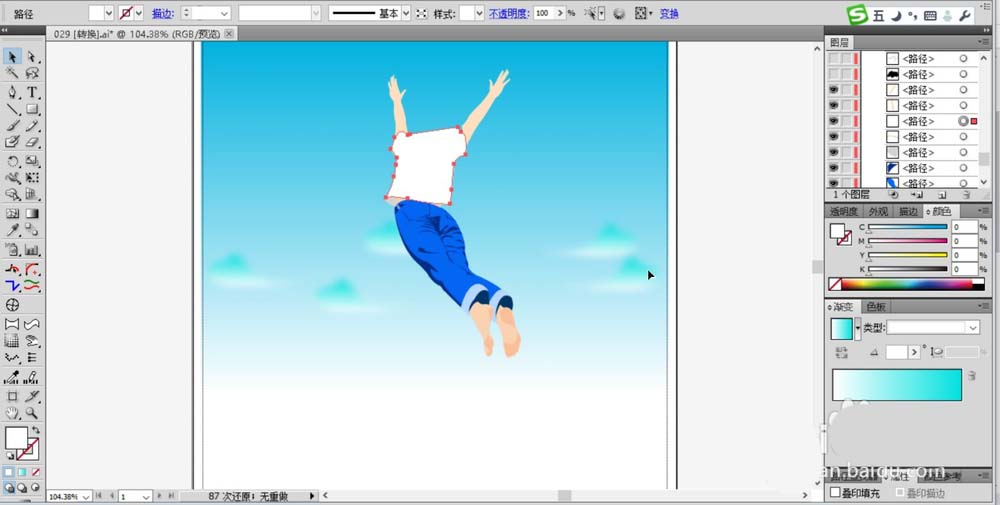
Task: Set paint mode to Gradient button in toolbox
Action: pos(22,472)
